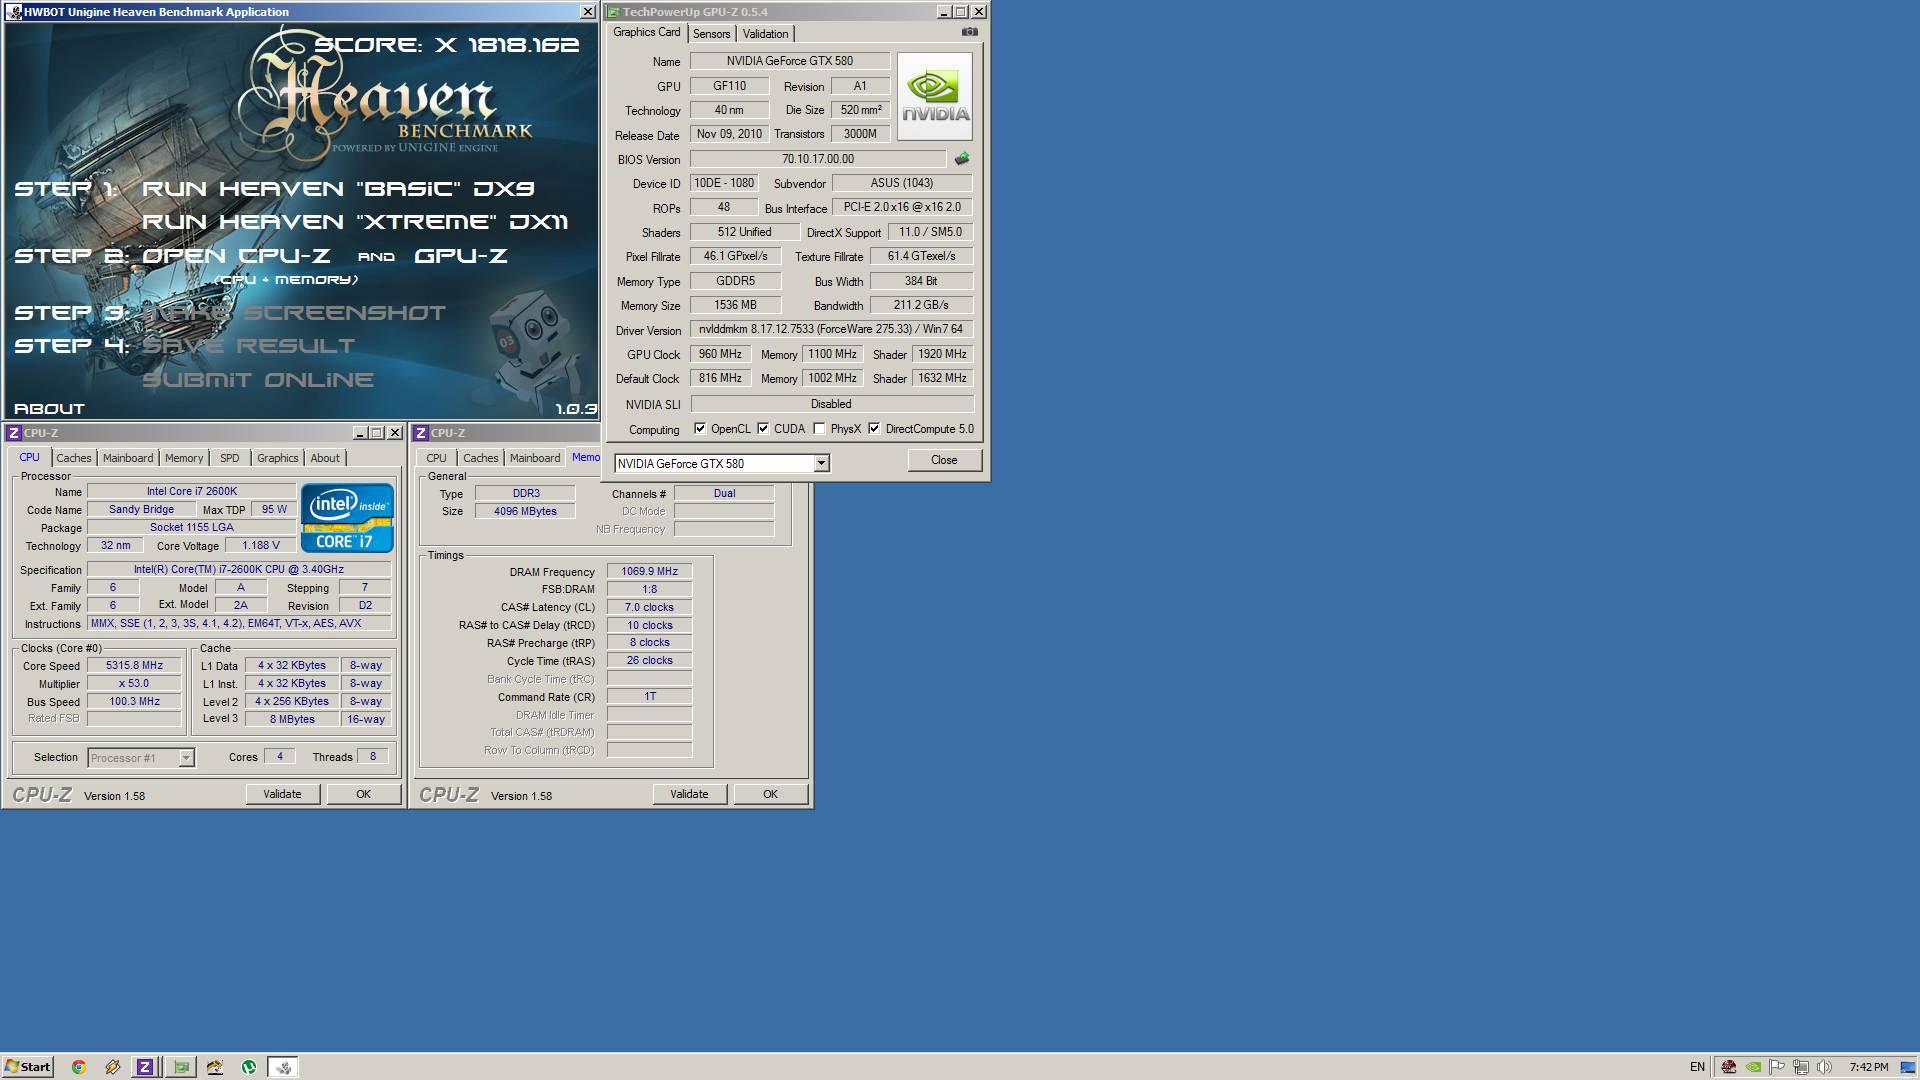Screen dimensions: 1920x1080
Task: Click the Intel Core i7 logo badge
Action: 347,518
